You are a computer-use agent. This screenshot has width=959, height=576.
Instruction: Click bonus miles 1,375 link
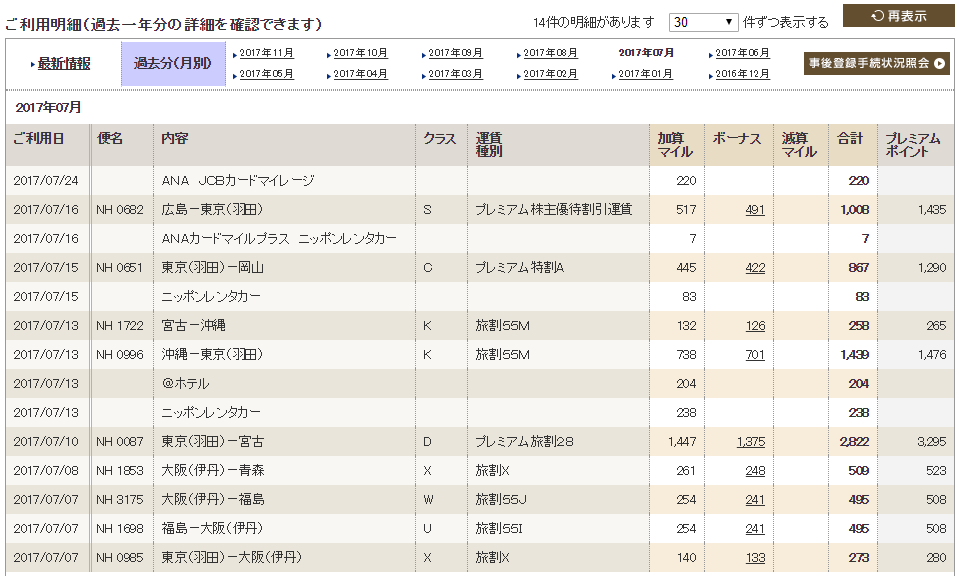tap(751, 441)
